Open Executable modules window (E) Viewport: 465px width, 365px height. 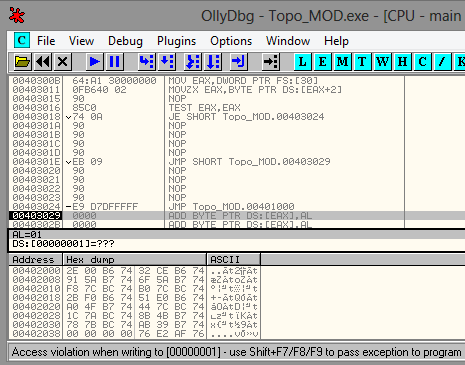[x=322, y=62]
